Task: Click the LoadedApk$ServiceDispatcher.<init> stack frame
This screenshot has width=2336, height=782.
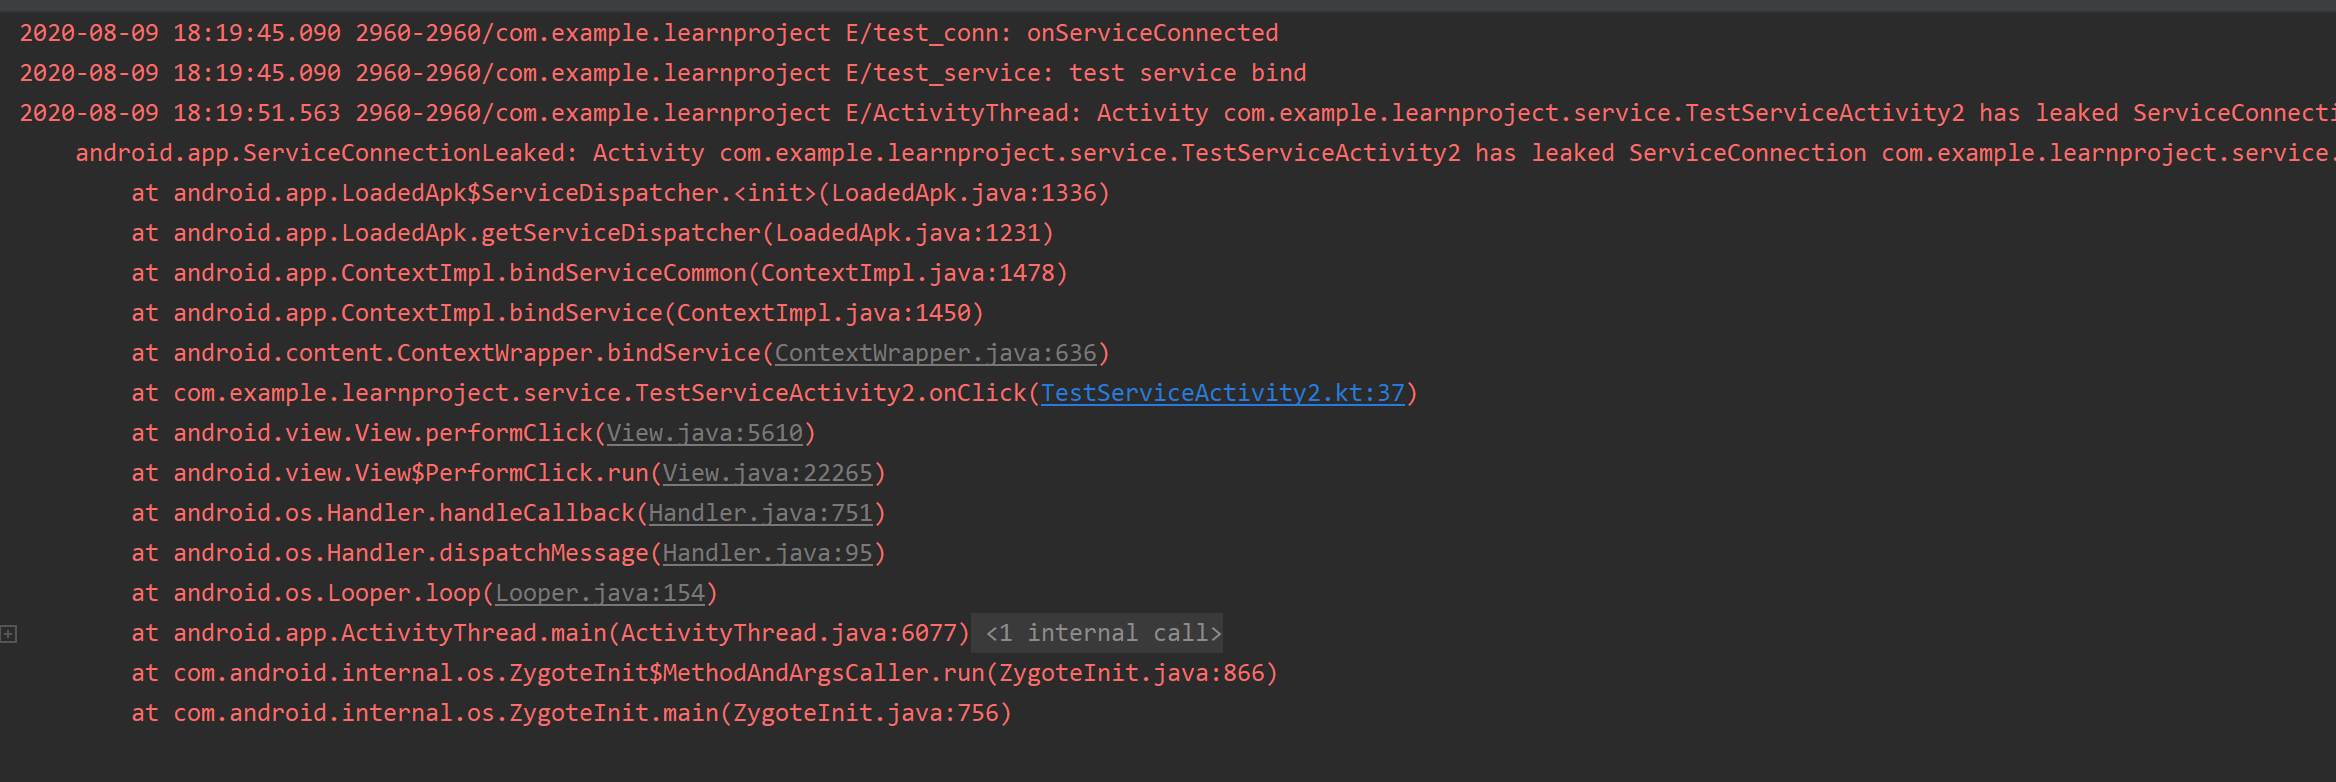Action: tap(620, 193)
